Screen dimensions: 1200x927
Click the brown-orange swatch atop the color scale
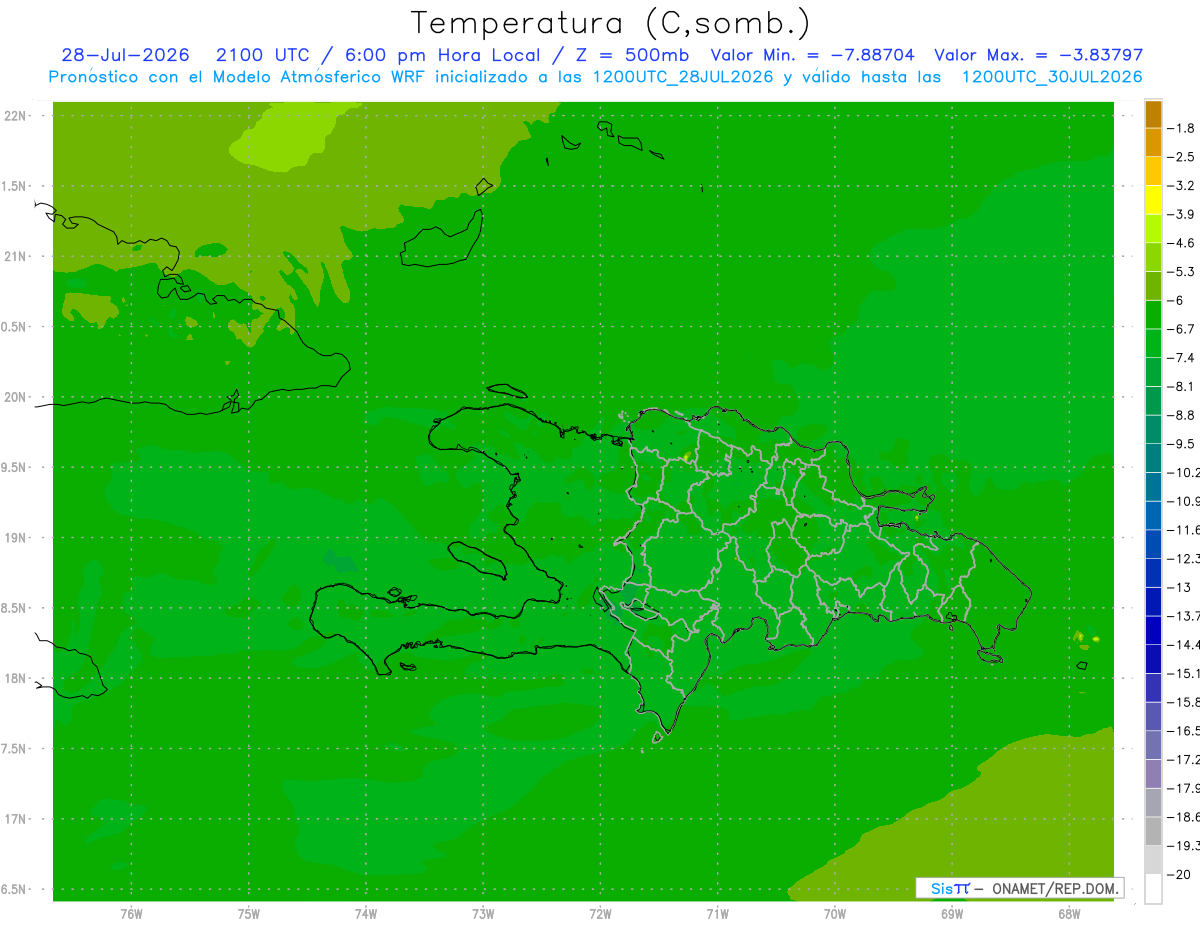tap(1153, 114)
